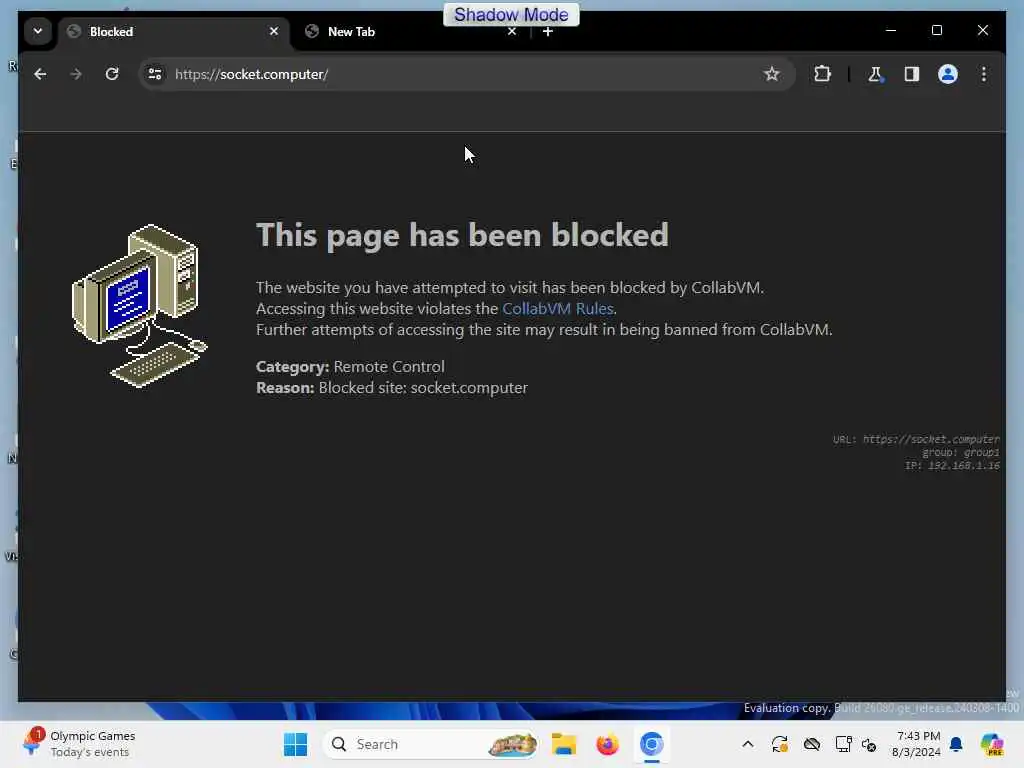Show hidden system tray icons
This screenshot has width=1024, height=768.
point(748,744)
